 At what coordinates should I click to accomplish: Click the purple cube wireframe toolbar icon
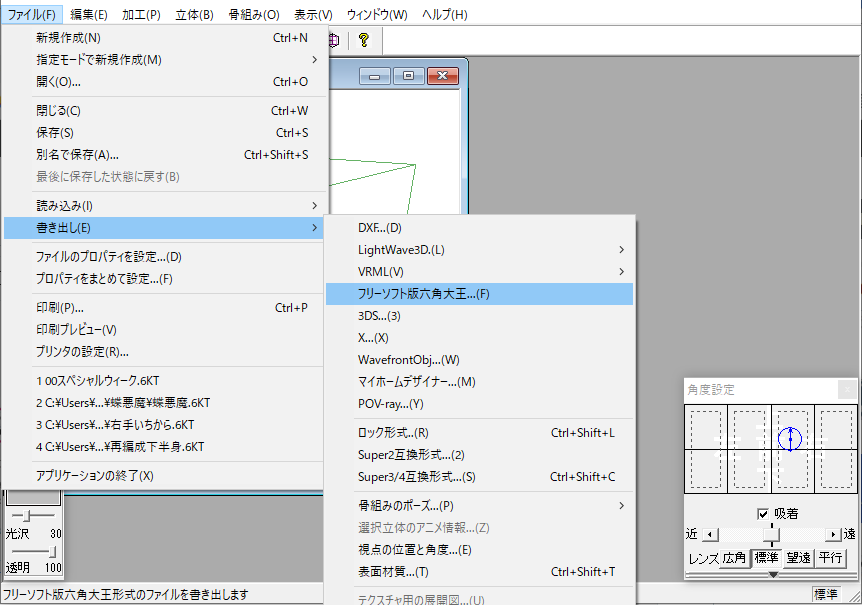click(x=335, y=41)
